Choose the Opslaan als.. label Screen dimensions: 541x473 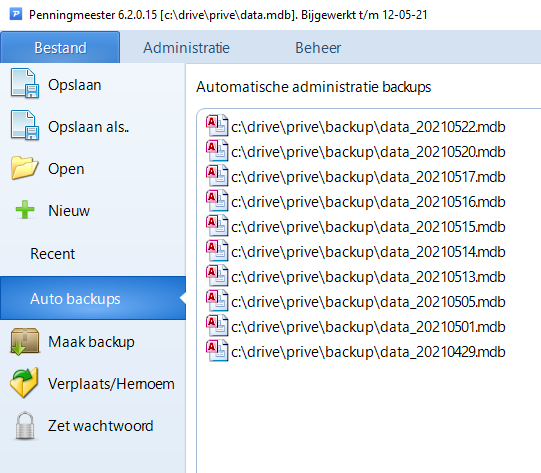pos(89,127)
